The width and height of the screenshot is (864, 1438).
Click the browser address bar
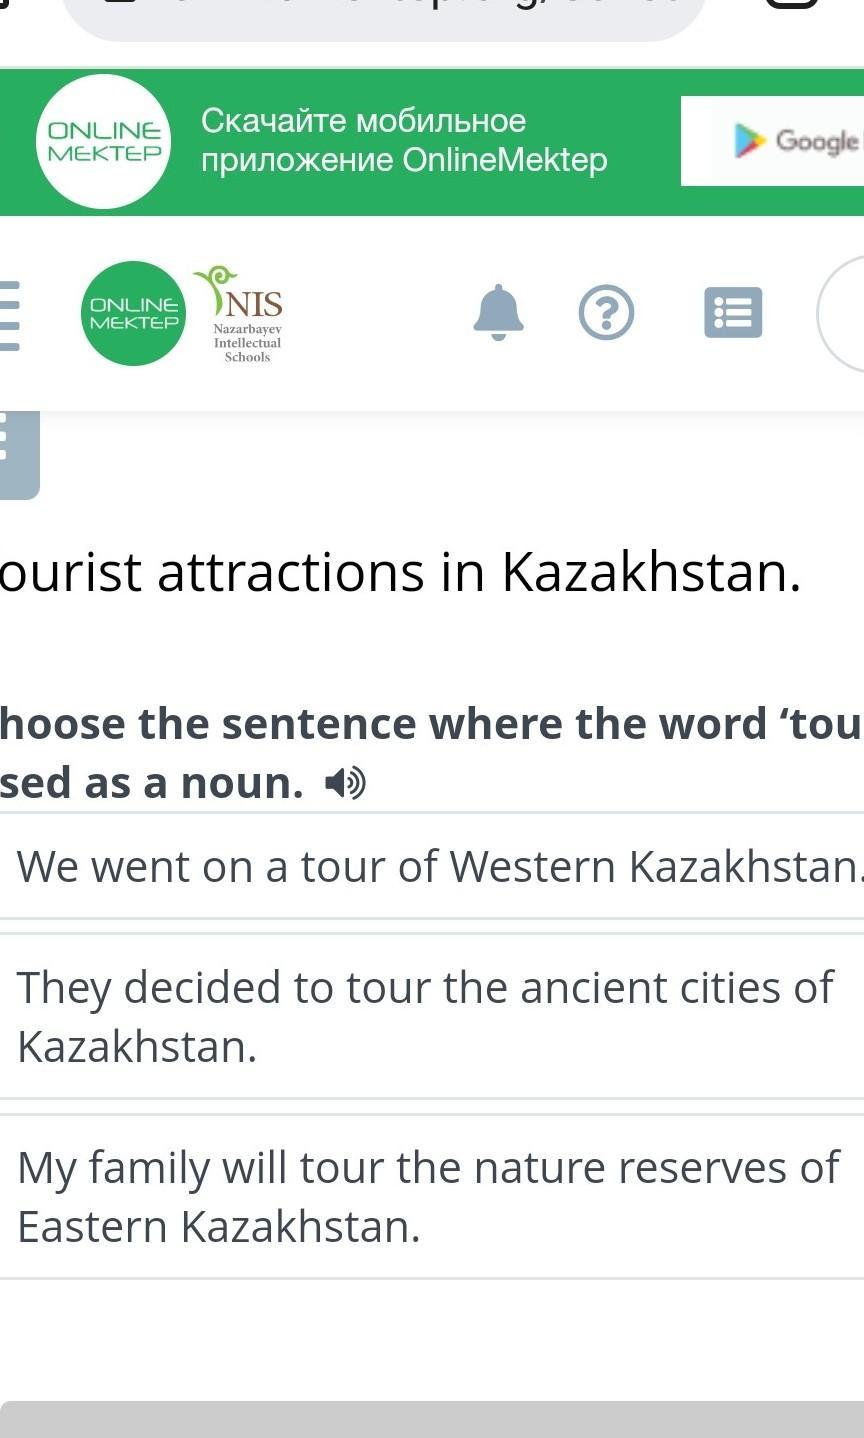[384, 15]
